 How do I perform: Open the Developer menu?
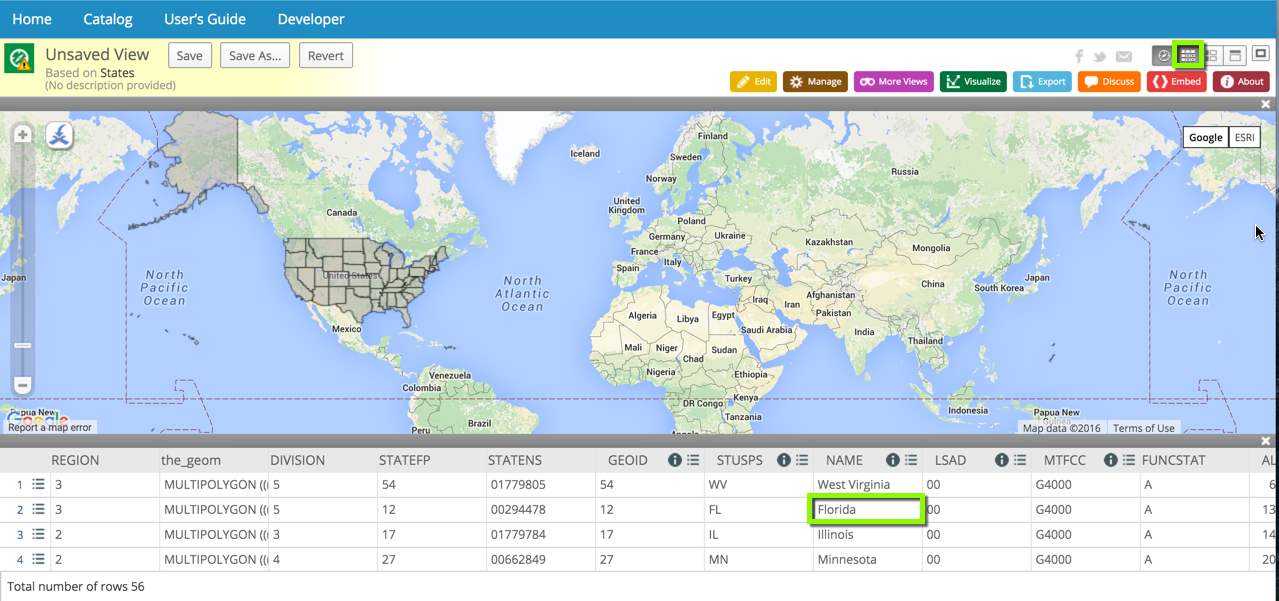(x=311, y=19)
